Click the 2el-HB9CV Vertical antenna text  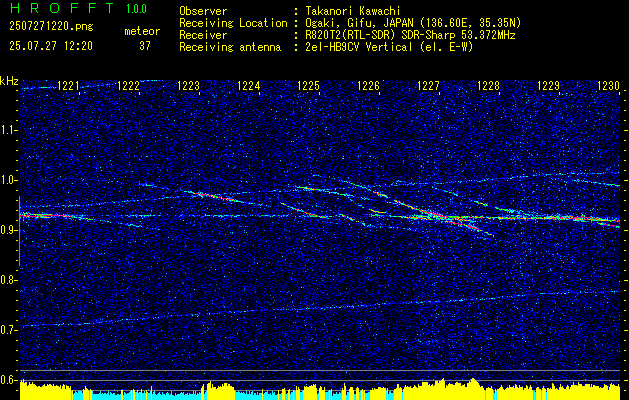pyautogui.click(x=389, y=47)
